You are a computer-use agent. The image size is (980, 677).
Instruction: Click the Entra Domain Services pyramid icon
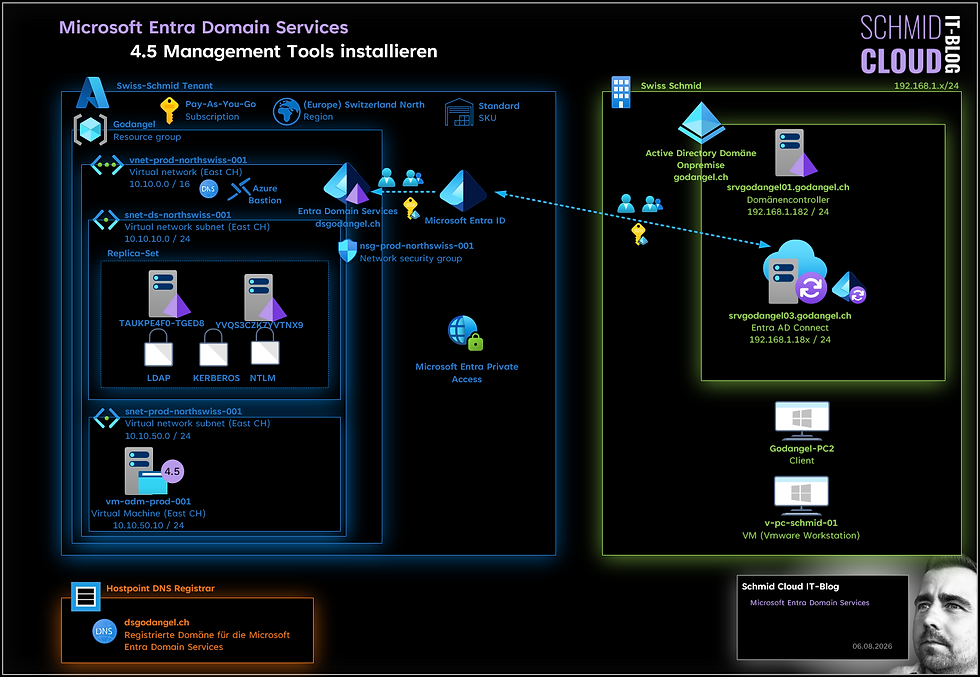click(x=347, y=183)
